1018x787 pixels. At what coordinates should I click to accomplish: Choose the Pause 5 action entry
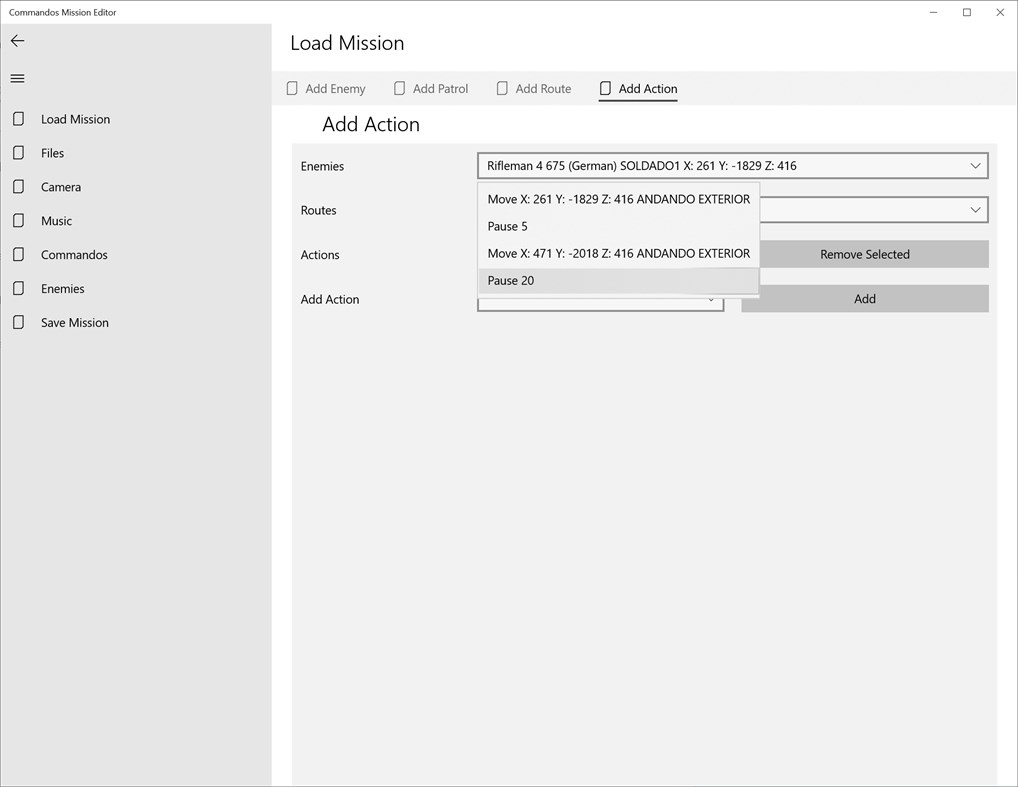click(x=619, y=227)
